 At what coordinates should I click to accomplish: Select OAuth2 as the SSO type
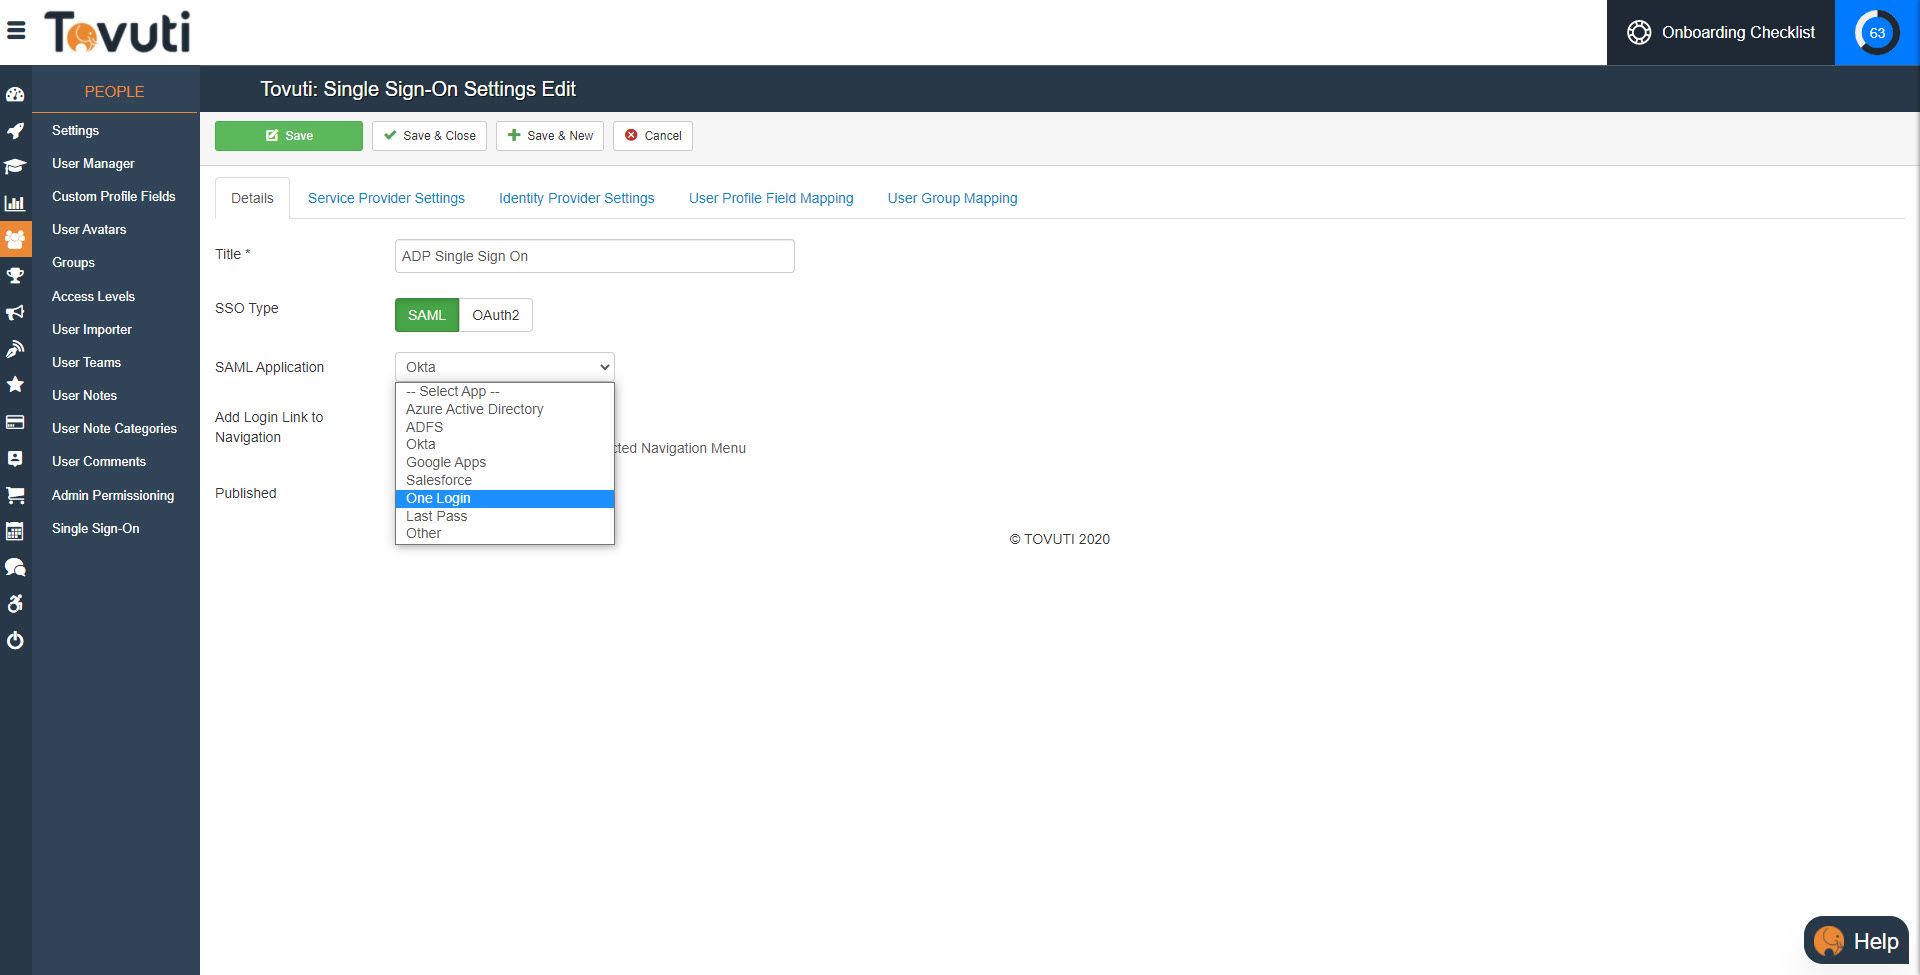pos(496,315)
